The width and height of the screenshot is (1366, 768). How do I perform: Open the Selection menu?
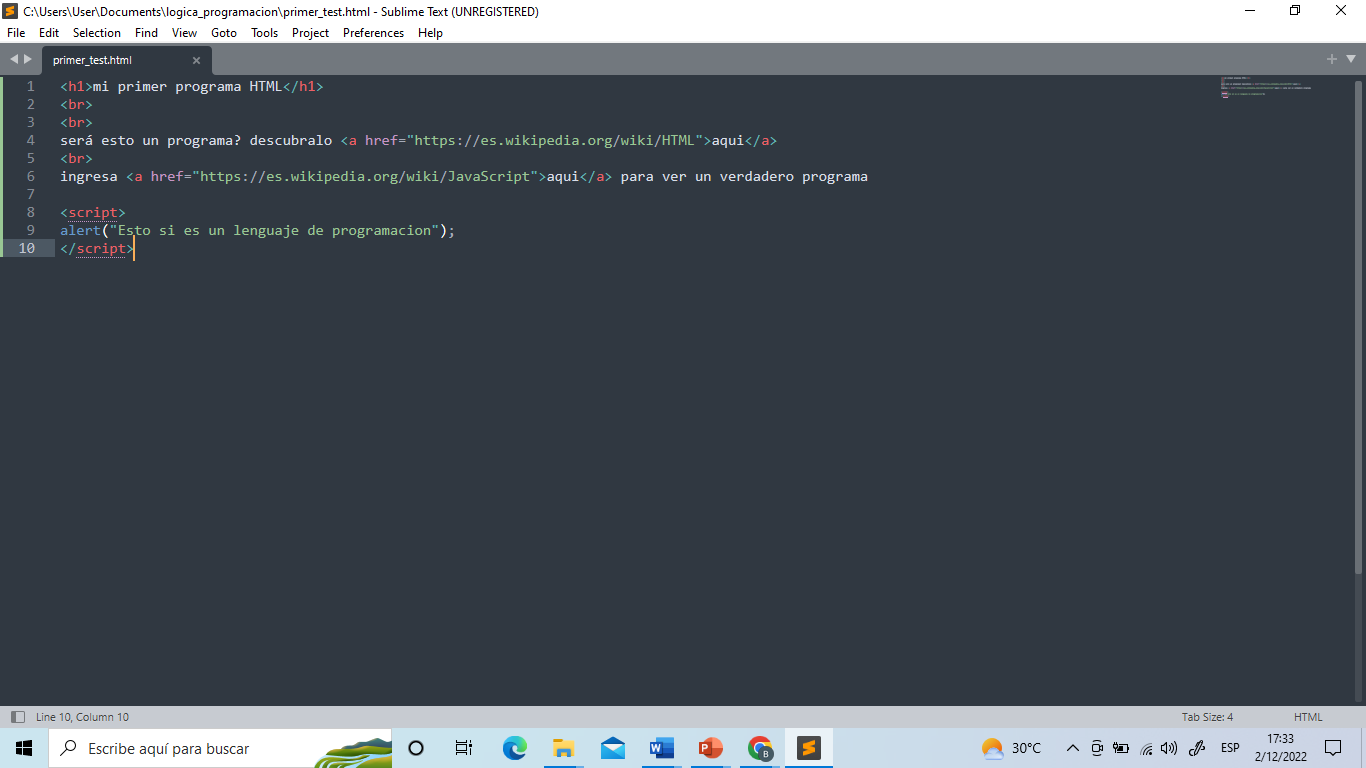tap(97, 33)
